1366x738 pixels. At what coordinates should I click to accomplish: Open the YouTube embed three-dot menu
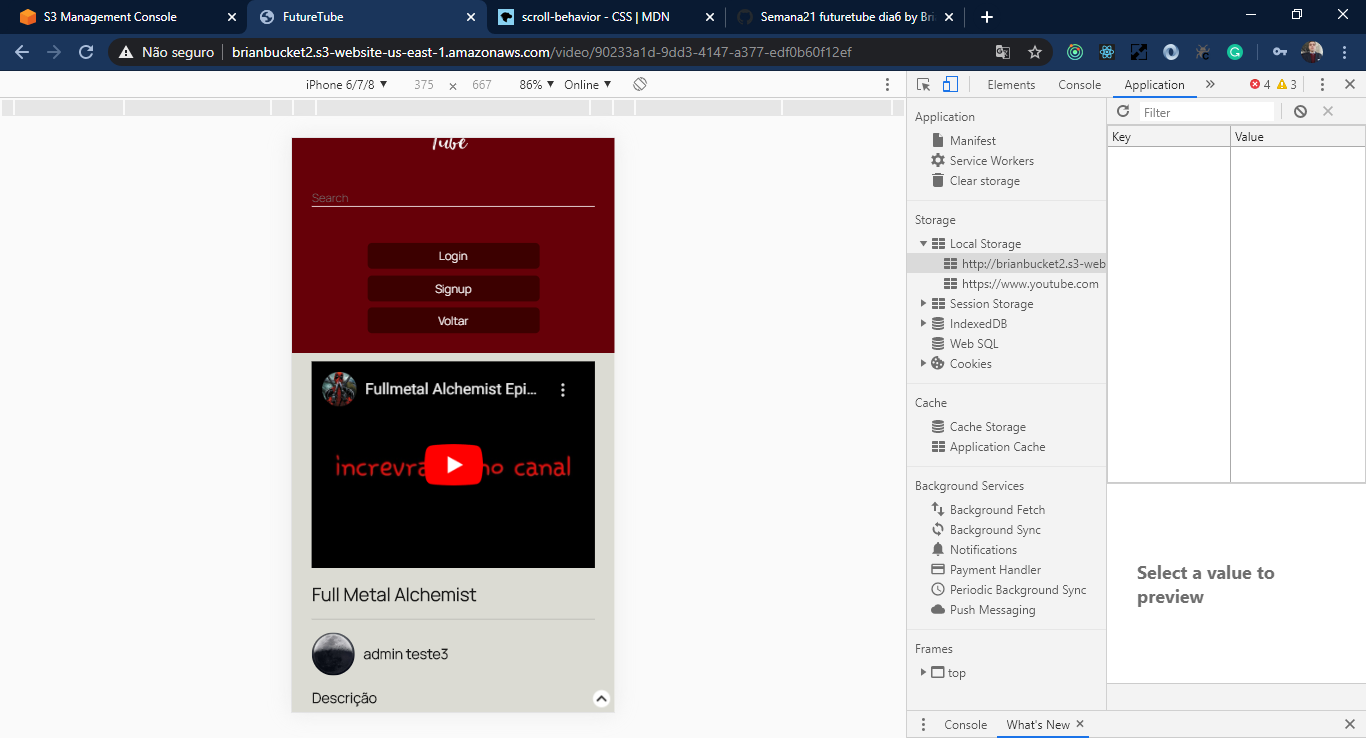pos(563,390)
